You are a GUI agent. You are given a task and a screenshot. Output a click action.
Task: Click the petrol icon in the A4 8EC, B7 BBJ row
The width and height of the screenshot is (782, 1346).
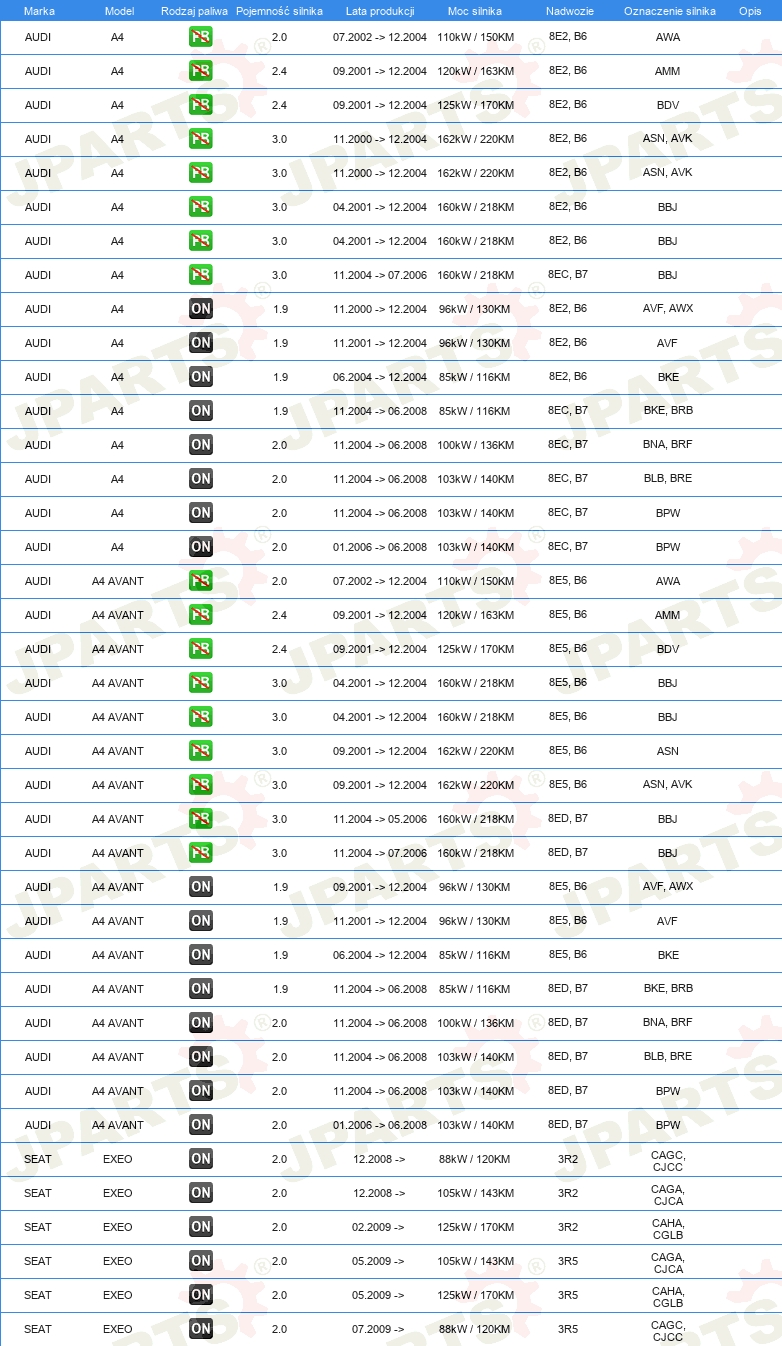(x=200, y=275)
